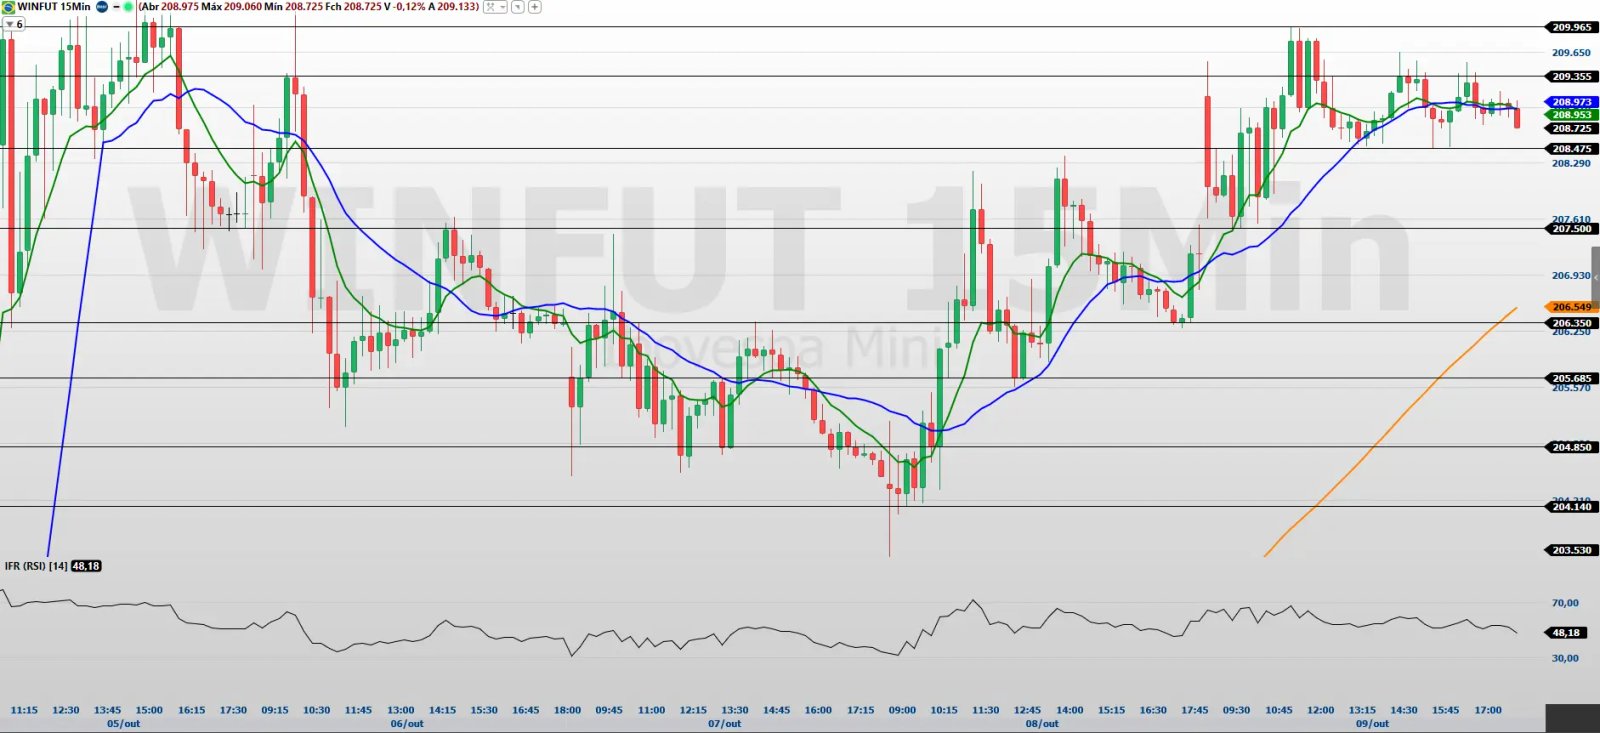Select the blue 208.973 price label
This screenshot has height=733, width=1600.
[1572, 102]
